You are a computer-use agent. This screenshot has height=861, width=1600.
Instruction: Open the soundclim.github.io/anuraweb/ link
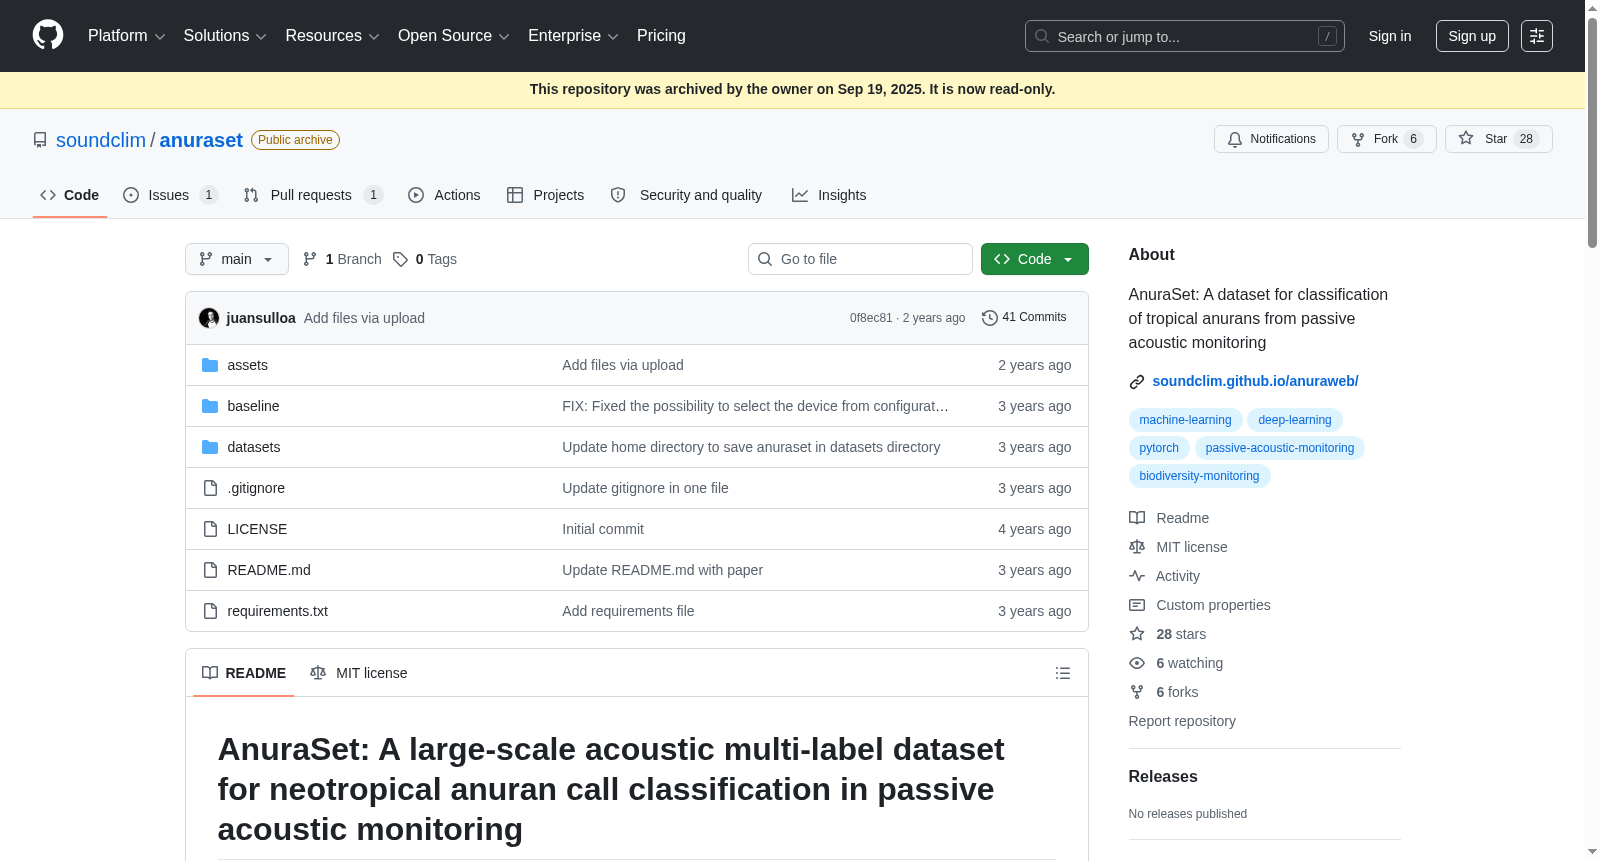(1255, 381)
